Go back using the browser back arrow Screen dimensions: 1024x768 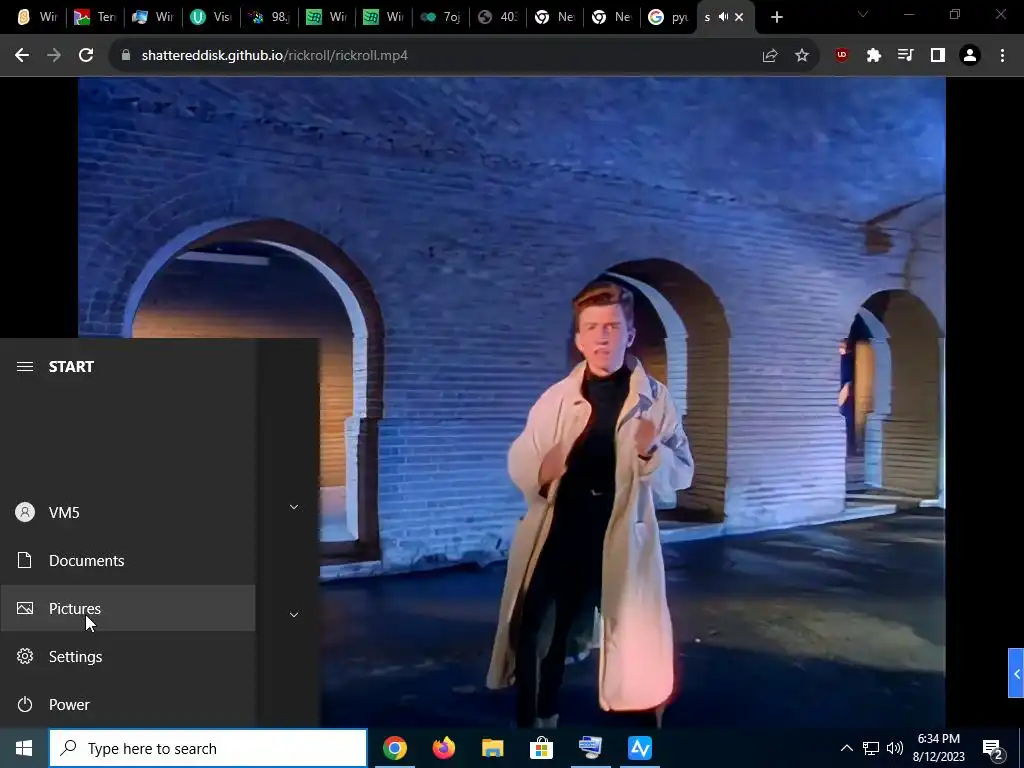[x=22, y=56]
